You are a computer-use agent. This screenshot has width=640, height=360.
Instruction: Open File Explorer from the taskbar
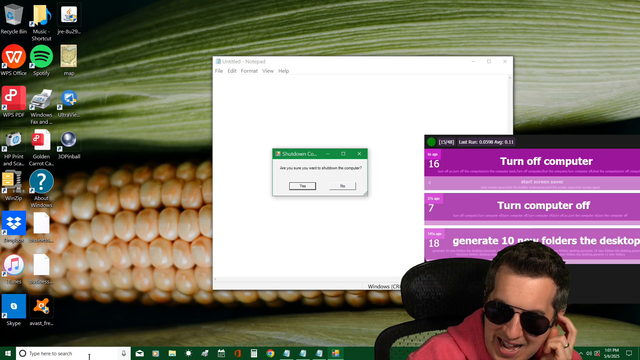[172, 353]
